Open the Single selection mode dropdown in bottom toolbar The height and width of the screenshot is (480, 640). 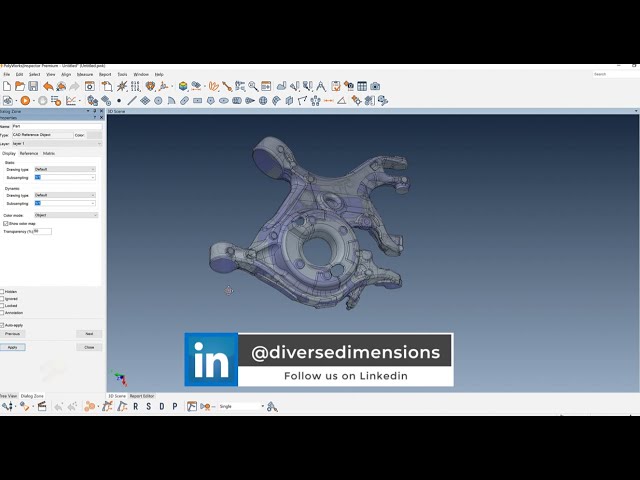click(x=241, y=407)
